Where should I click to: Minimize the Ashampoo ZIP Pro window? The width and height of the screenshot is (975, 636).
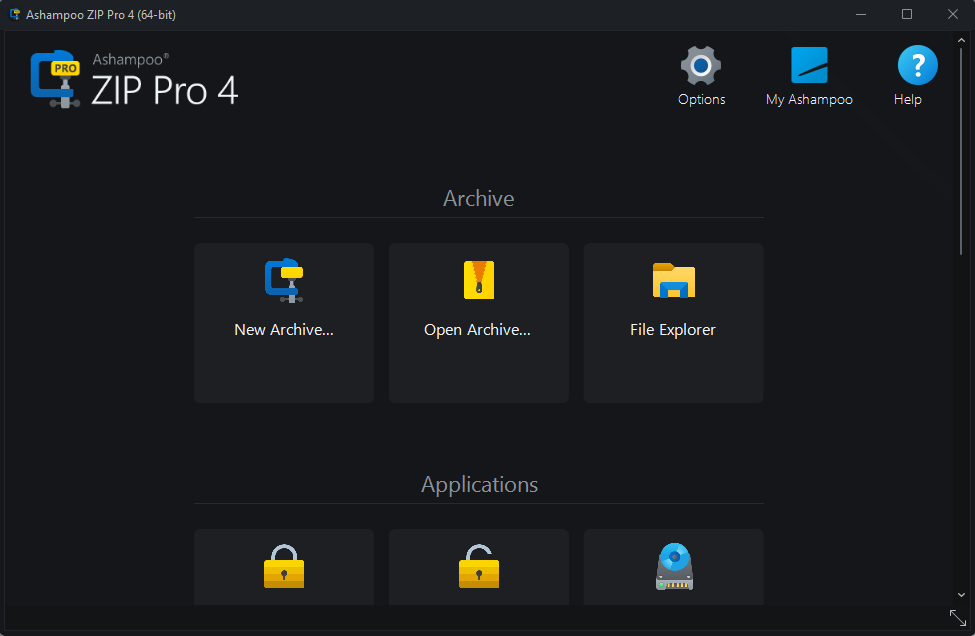click(861, 14)
